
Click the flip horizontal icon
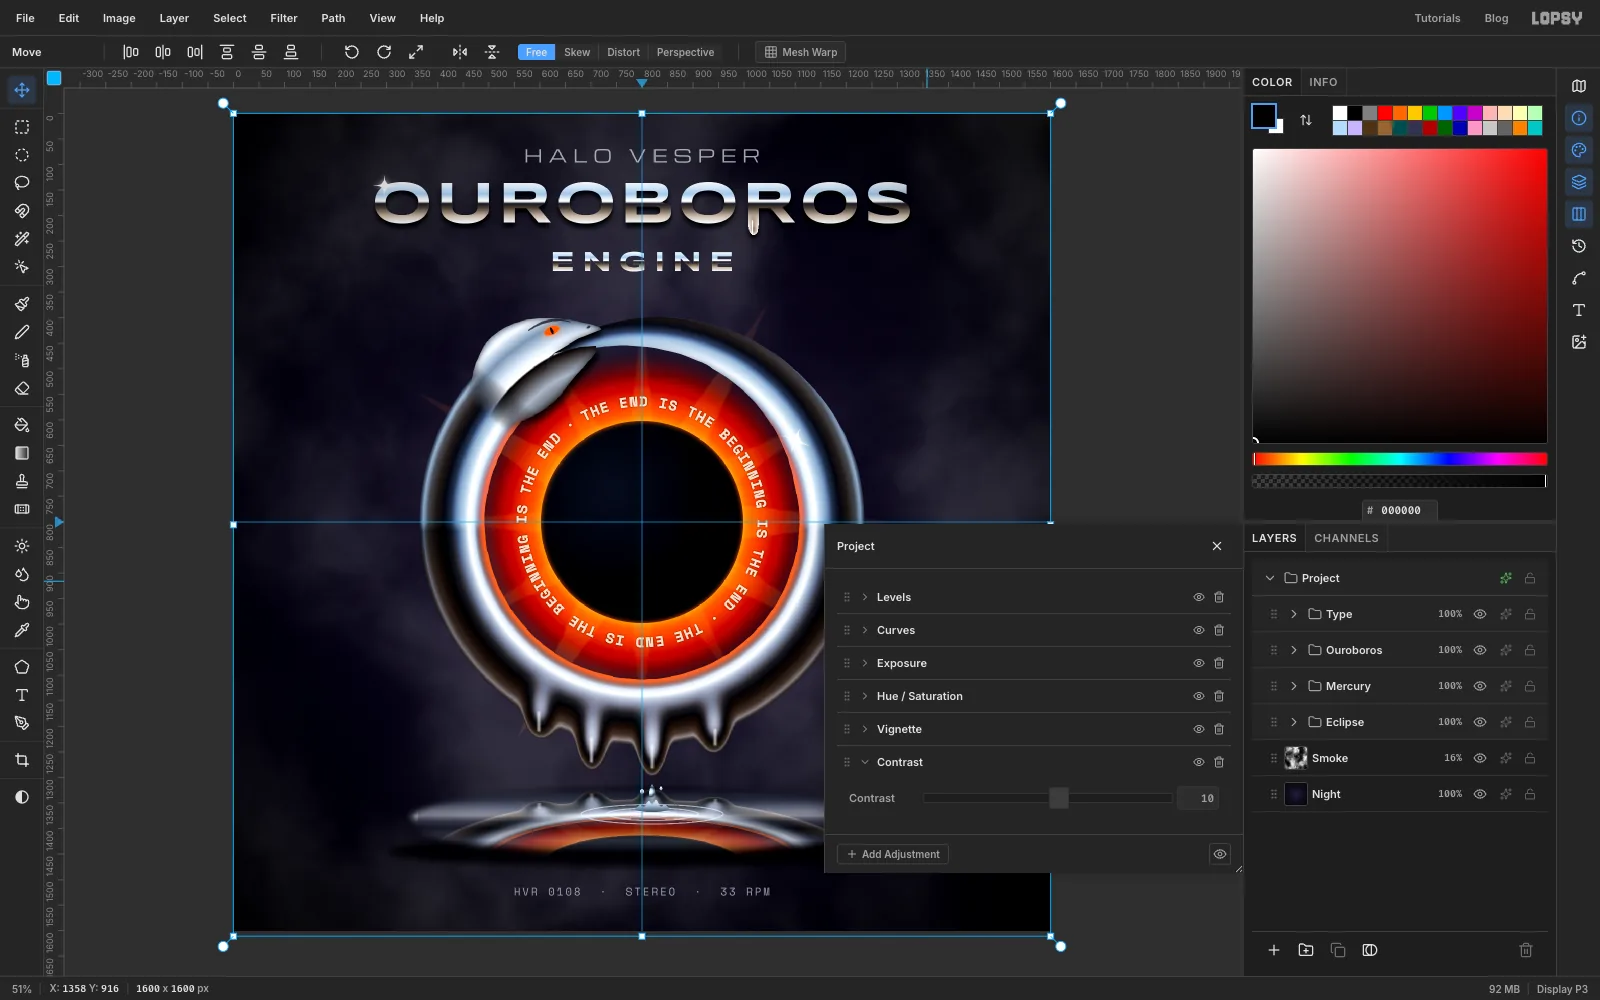tap(460, 52)
